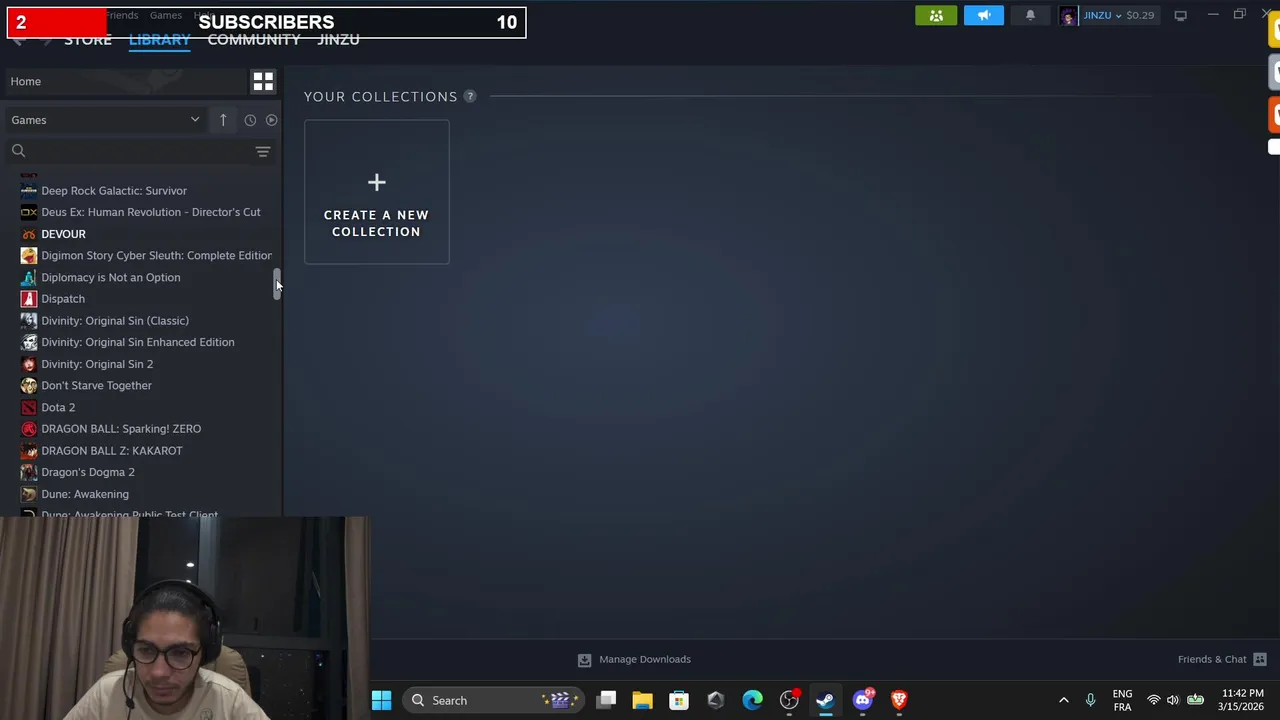Viewport: 1280px width, 720px height.
Task: Click the Don't Starve Together icon
Action: [29, 385]
